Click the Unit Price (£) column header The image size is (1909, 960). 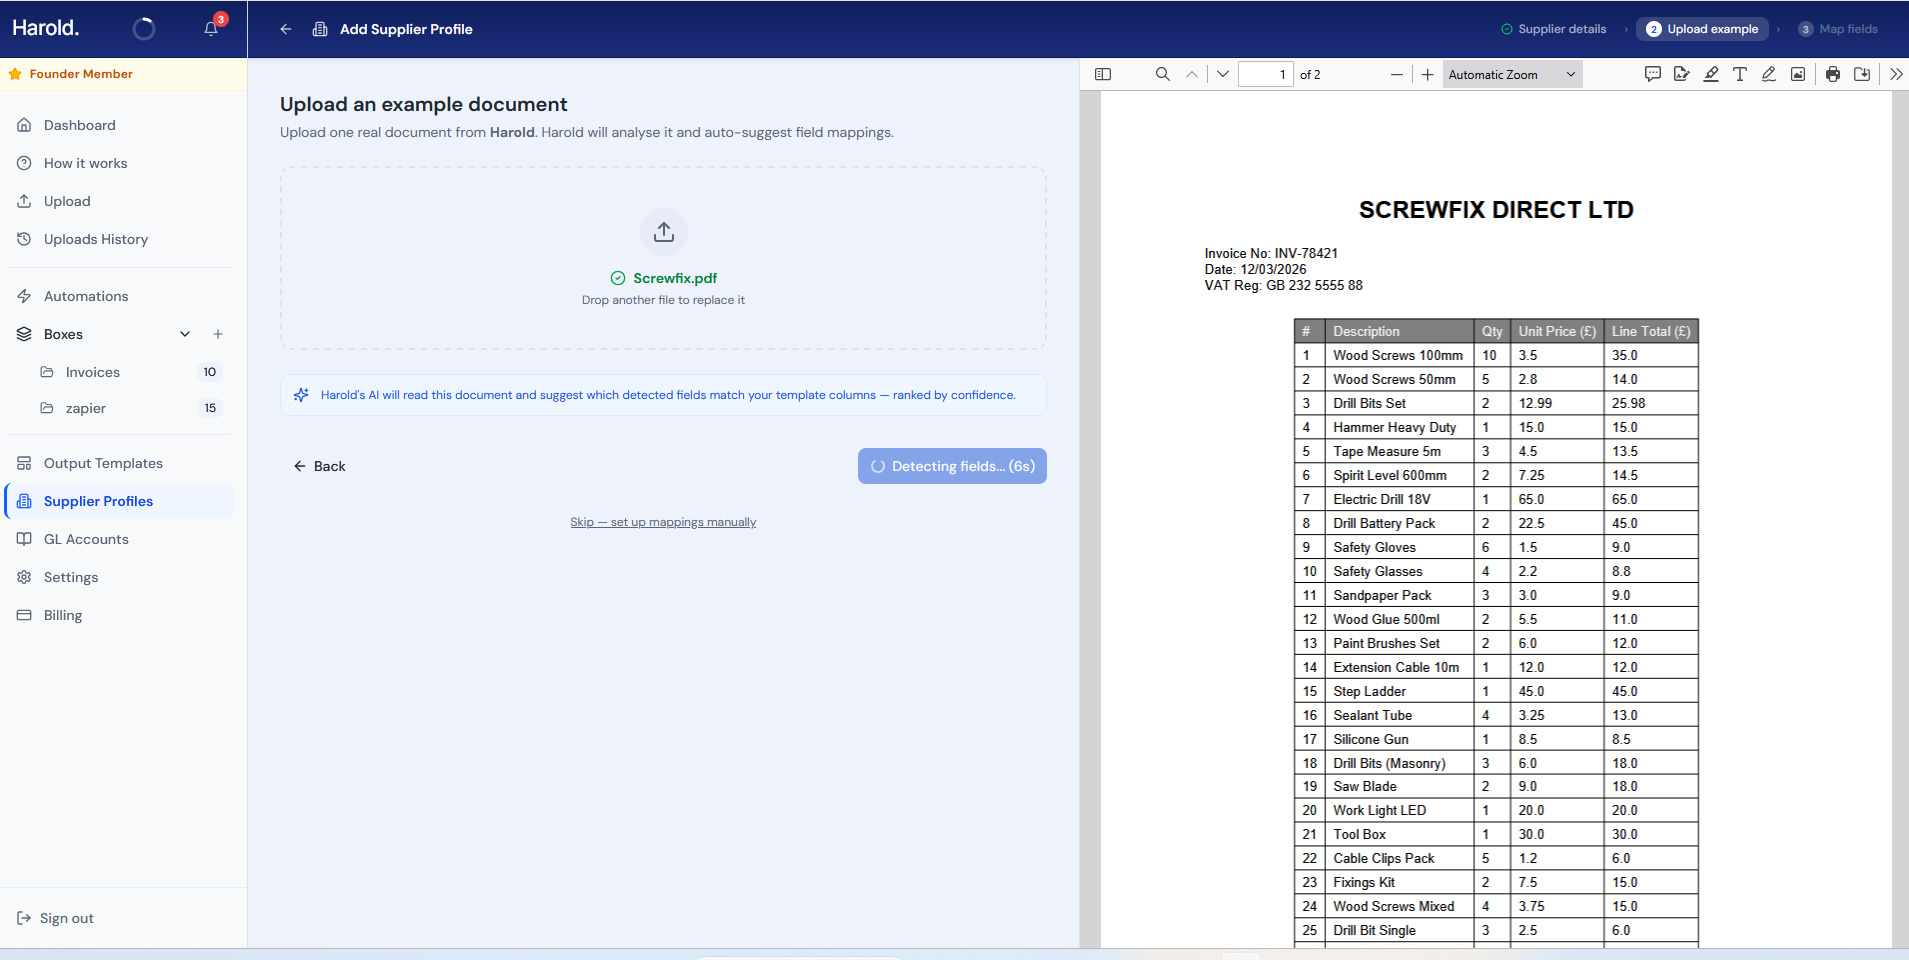pos(1557,331)
